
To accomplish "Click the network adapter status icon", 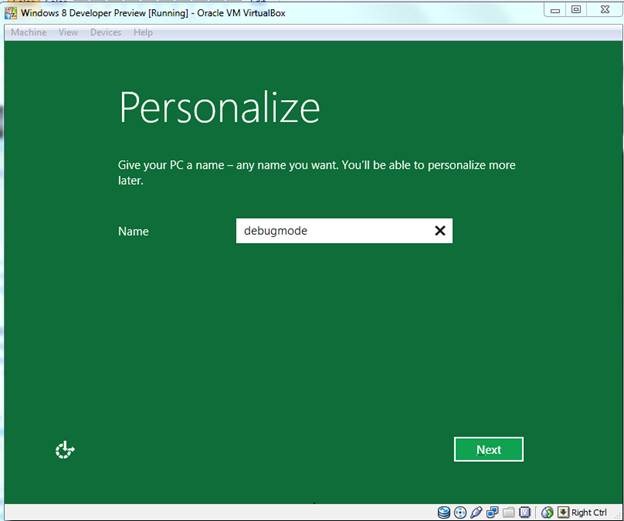I will point(493,512).
